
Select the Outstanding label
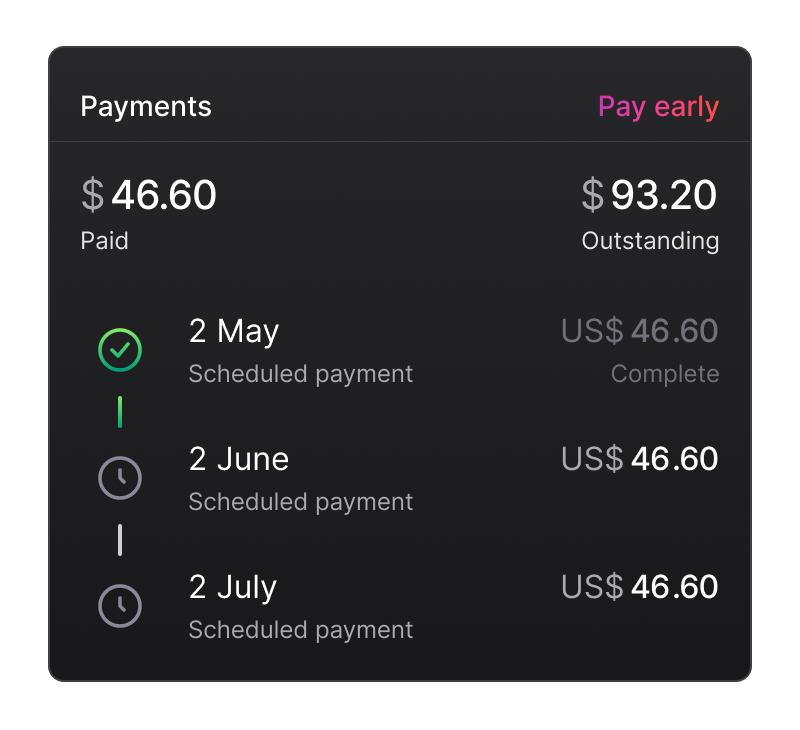[x=650, y=241]
